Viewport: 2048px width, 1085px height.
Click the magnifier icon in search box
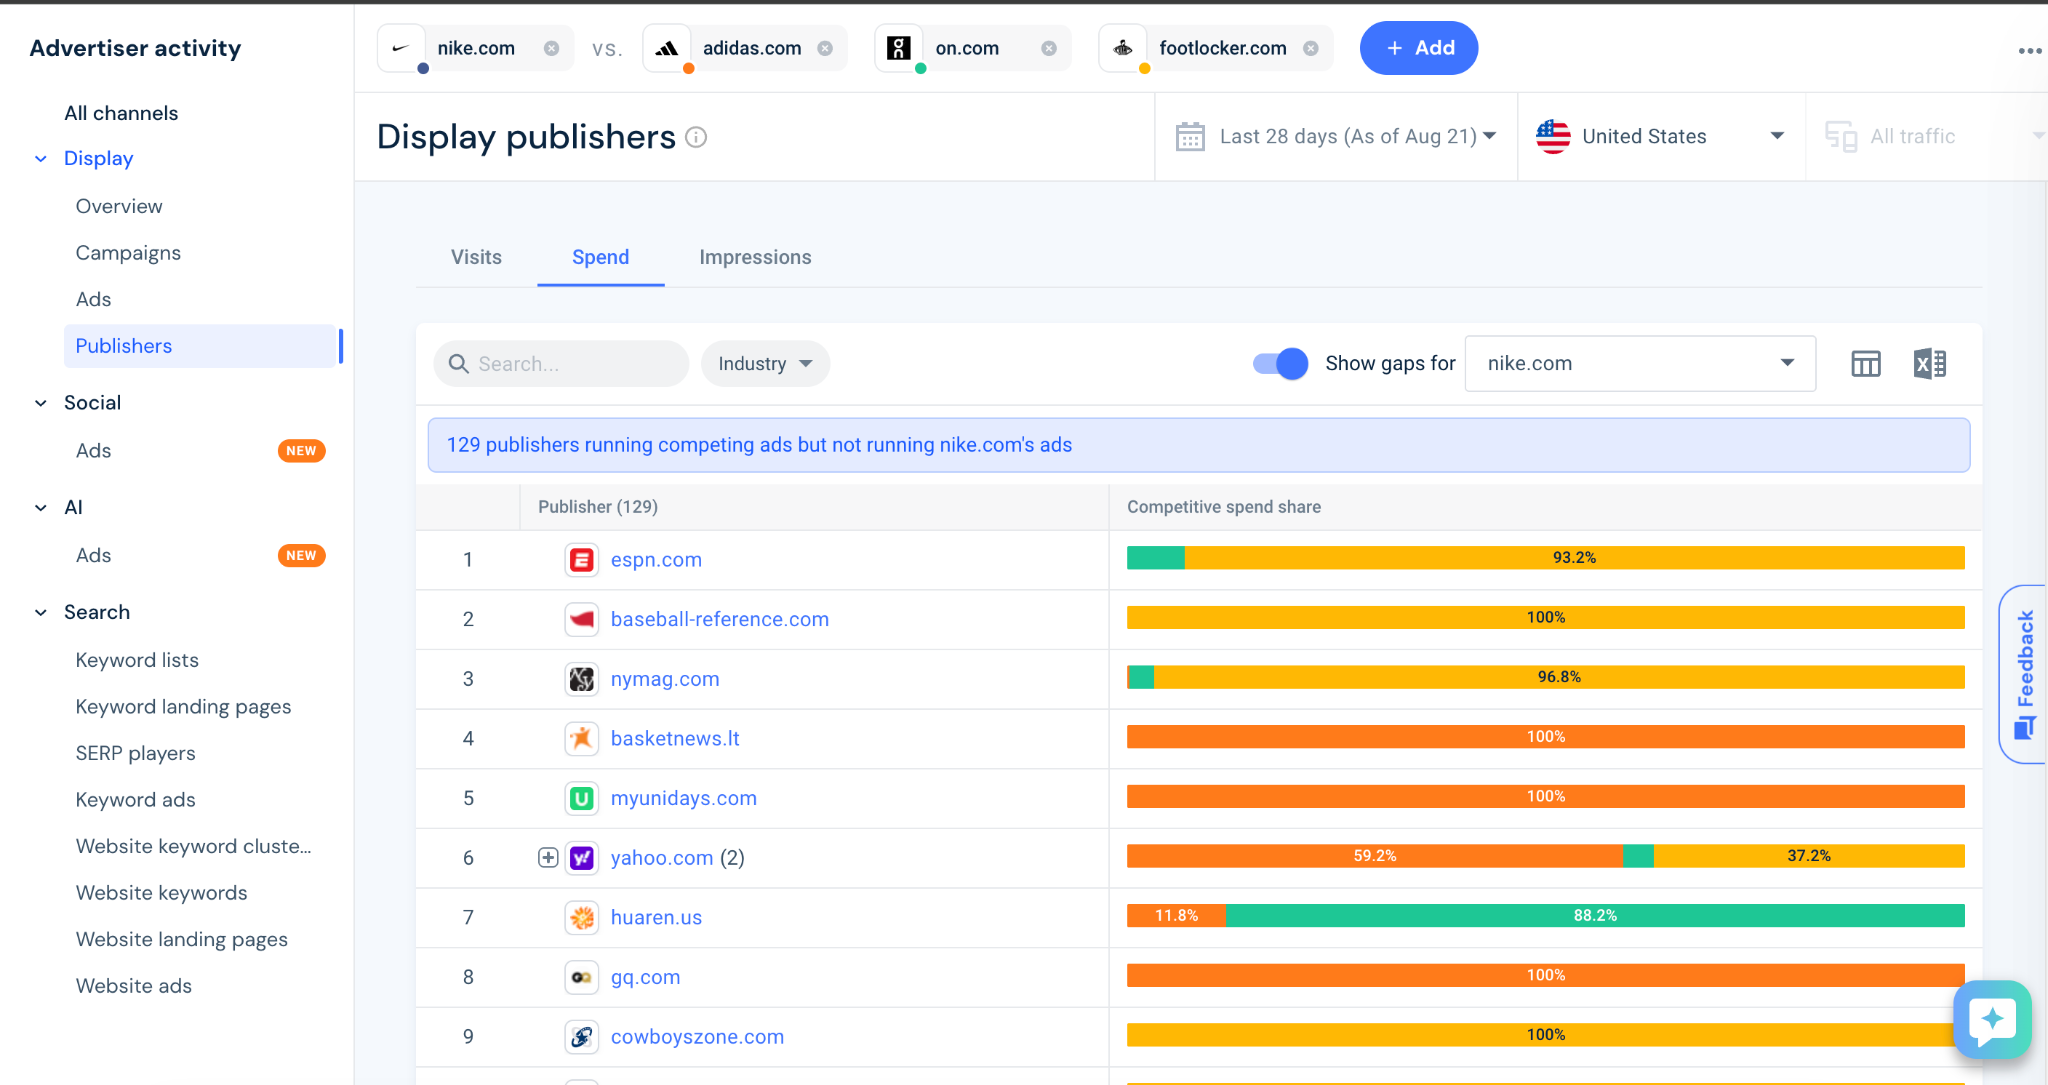coord(459,364)
